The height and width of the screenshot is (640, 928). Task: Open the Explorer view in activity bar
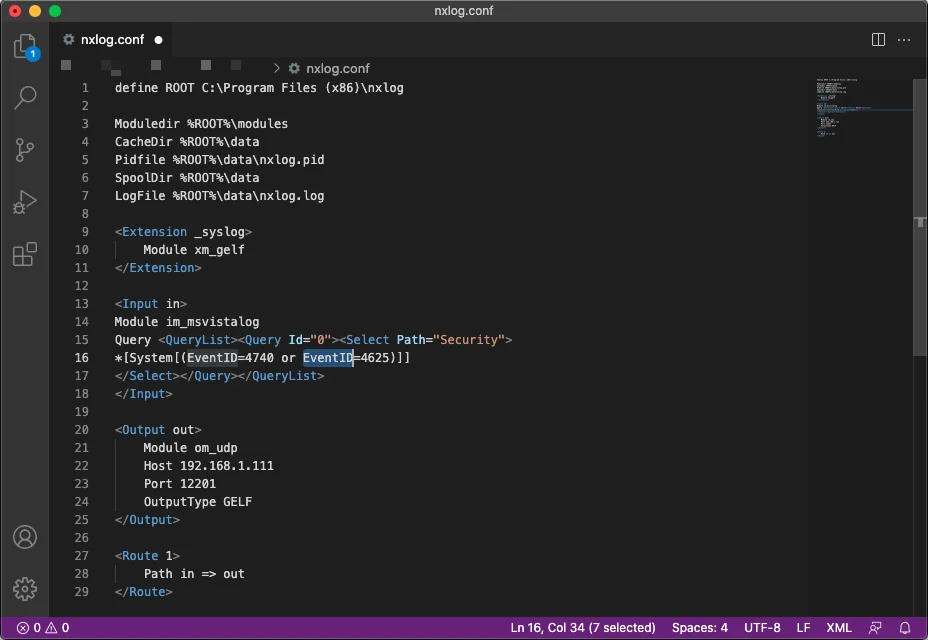pos(25,46)
